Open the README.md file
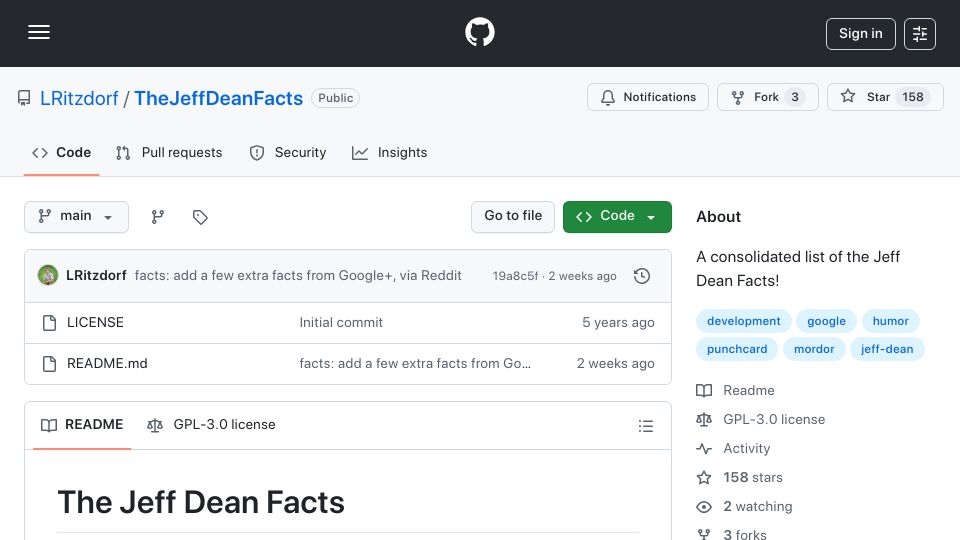The image size is (960, 540). point(107,364)
